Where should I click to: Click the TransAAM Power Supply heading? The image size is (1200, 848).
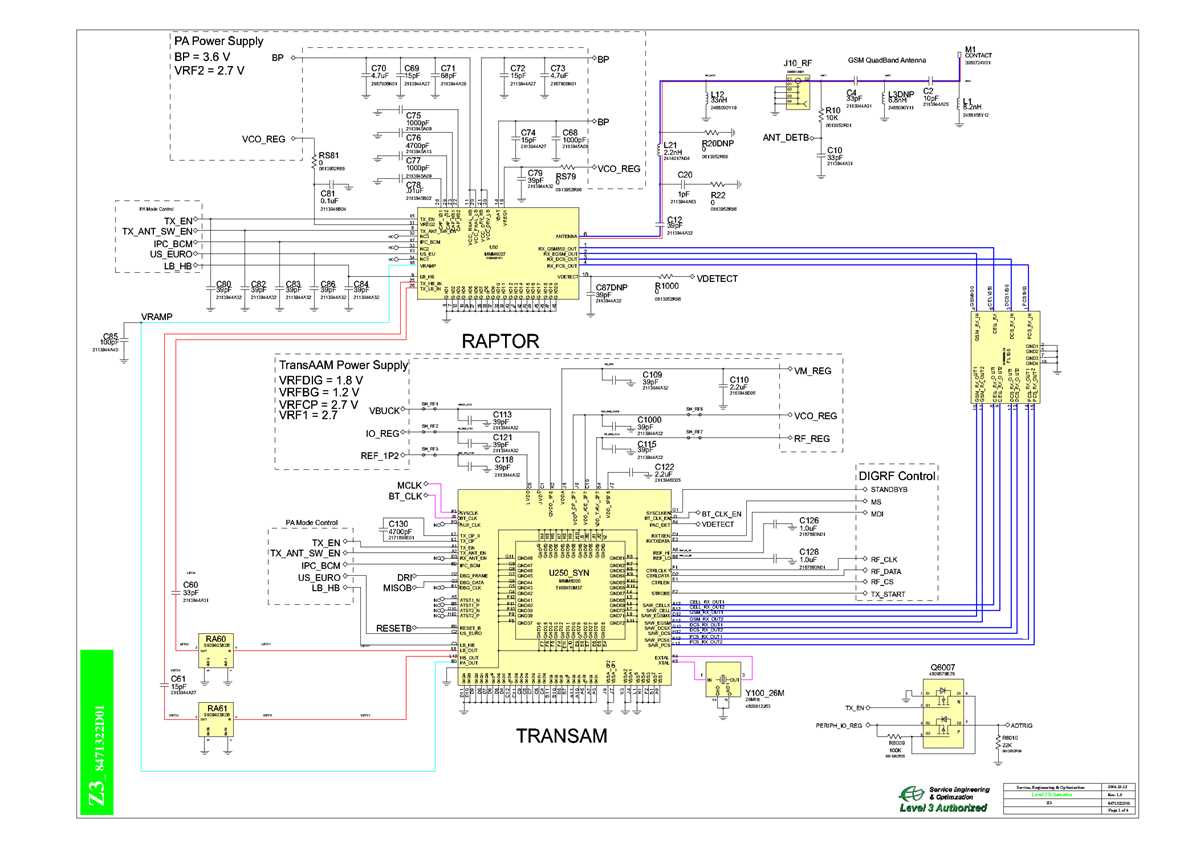pos(343,366)
